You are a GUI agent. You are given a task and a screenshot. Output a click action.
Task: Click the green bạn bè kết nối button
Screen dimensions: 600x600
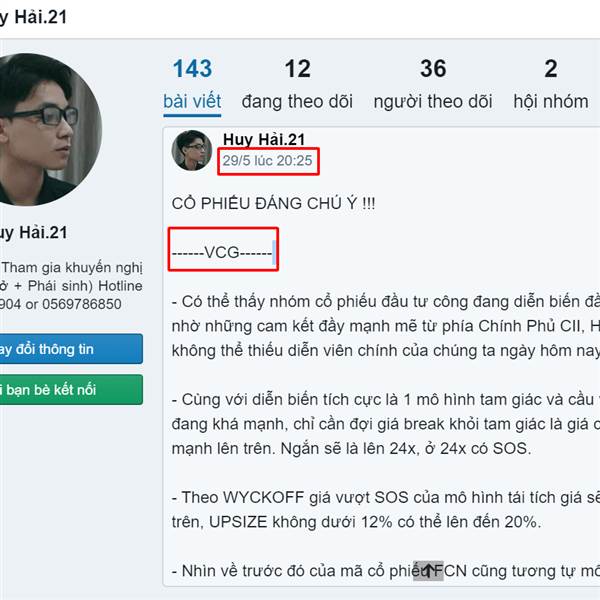tap(71, 390)
